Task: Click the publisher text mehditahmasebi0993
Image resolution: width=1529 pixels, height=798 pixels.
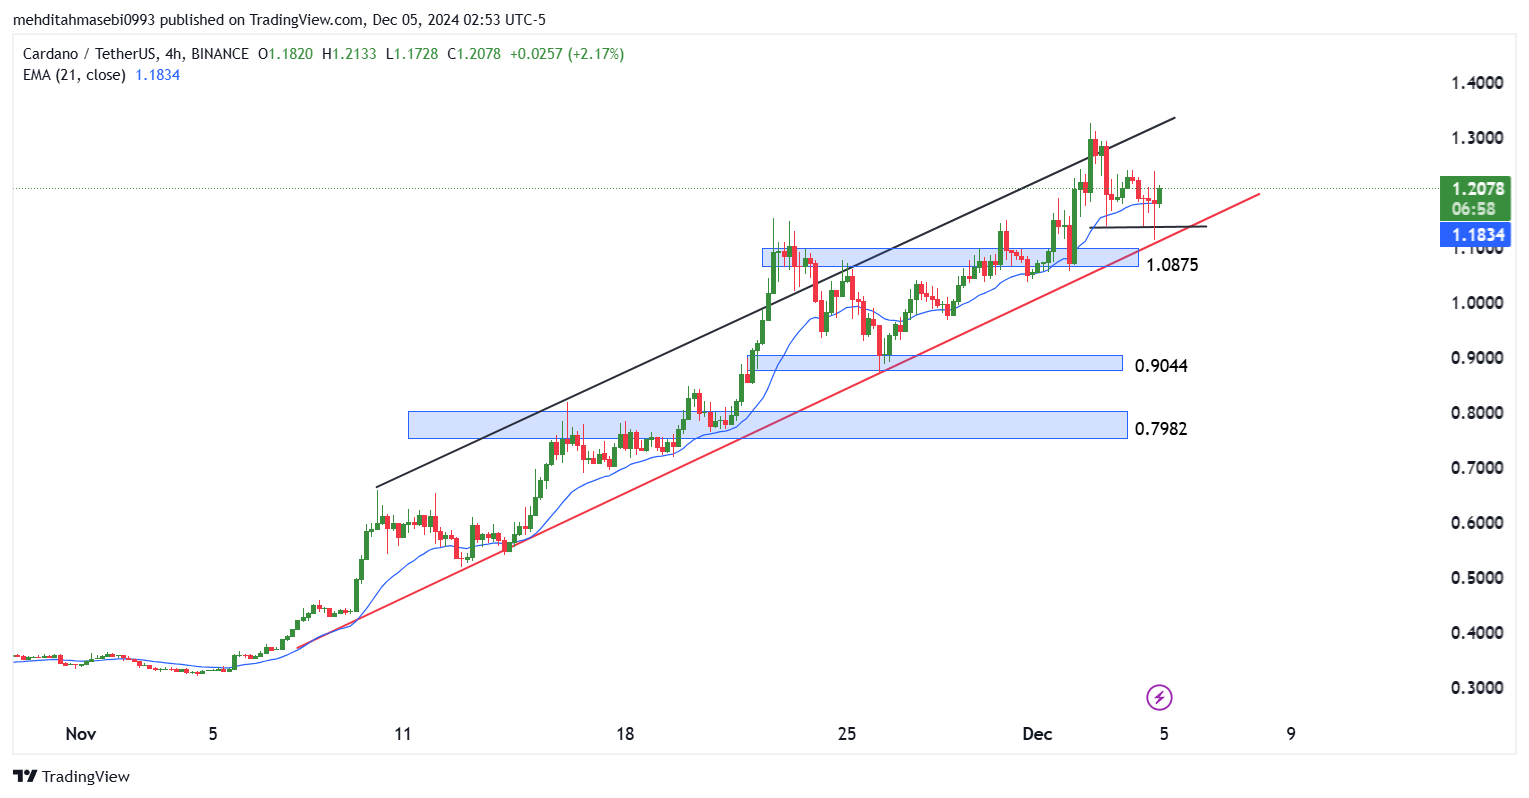Action: coord(86,20)
